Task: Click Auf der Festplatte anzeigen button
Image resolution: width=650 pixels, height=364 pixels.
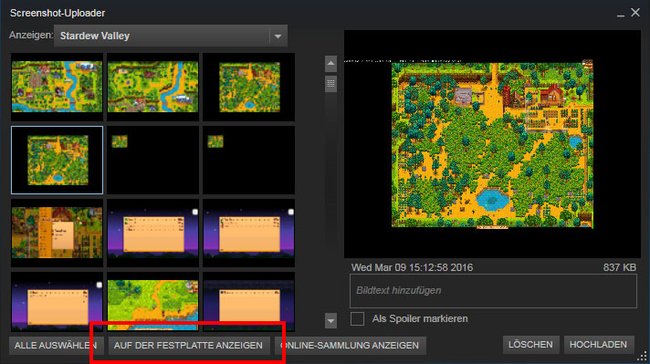Action: tap(189, 345)
